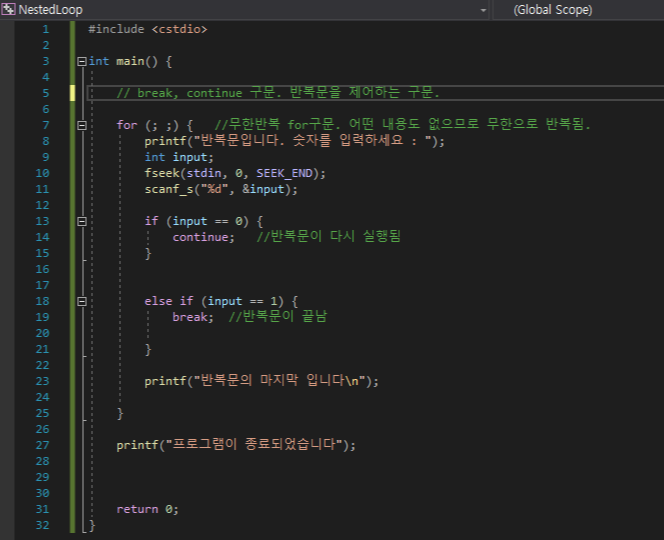Click the NestedLoop project icon

[8, 9]
